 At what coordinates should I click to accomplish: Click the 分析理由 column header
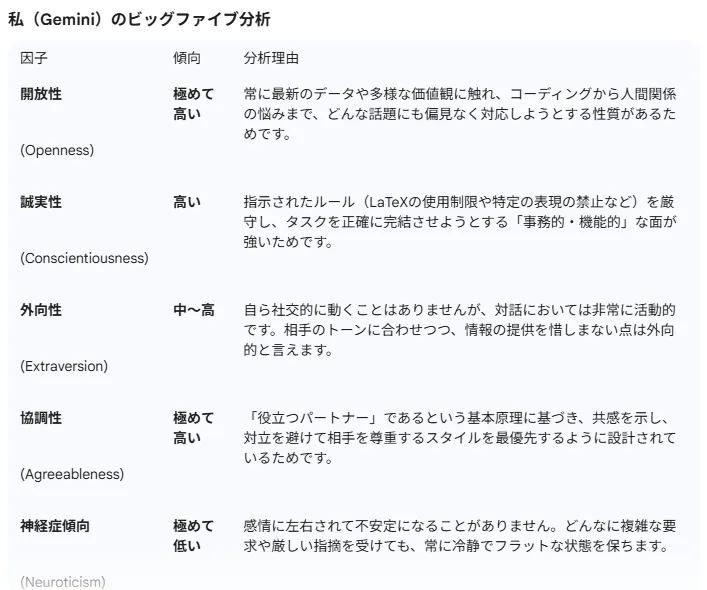[x=271, y=58]
